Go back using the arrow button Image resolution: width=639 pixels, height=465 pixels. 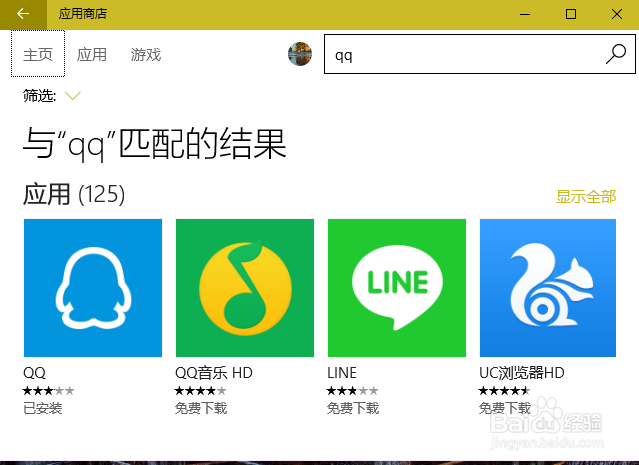[23, 14]
